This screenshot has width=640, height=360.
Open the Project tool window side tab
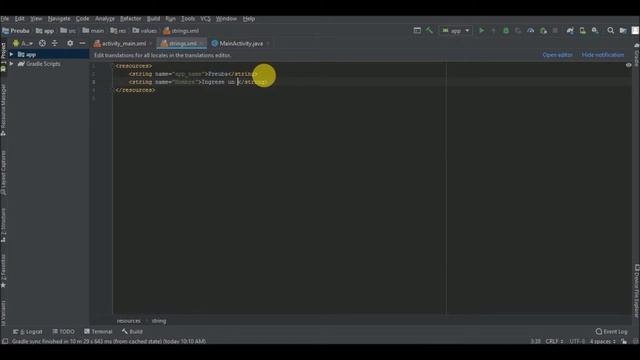click(x=3, y=56)
